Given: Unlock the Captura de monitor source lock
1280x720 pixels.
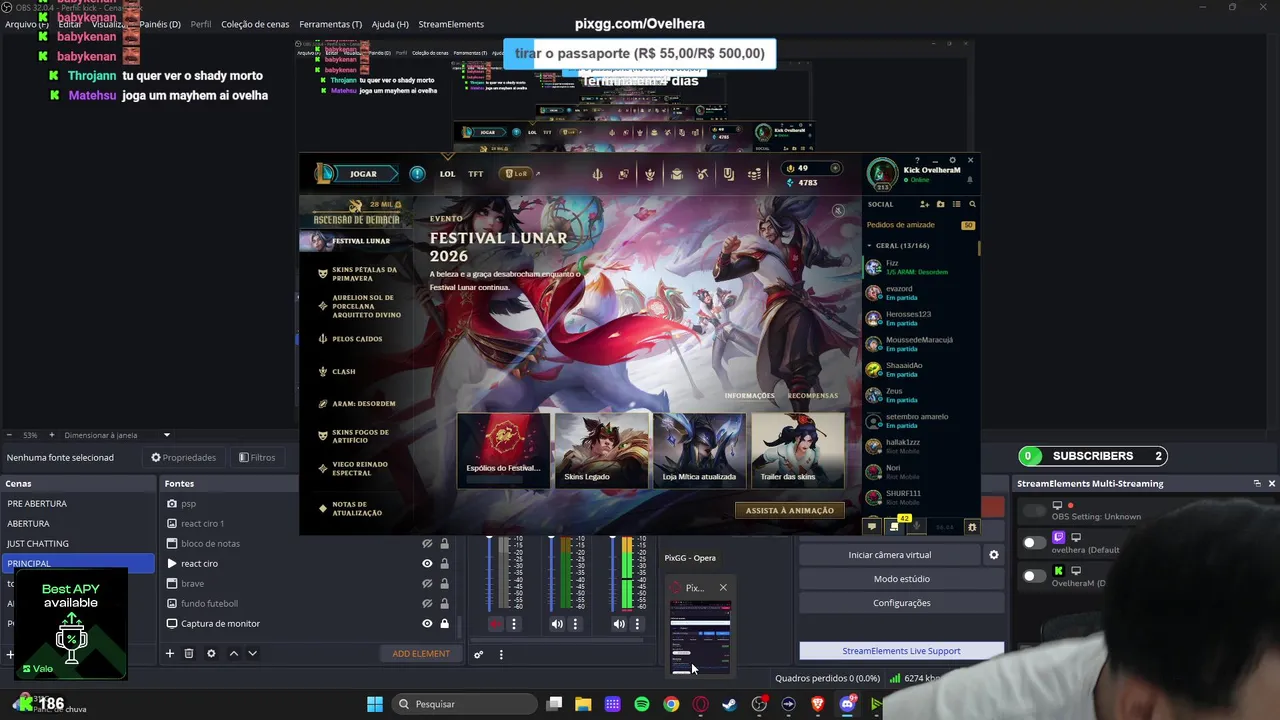Looking at the screenshot, I should [444, 623].
